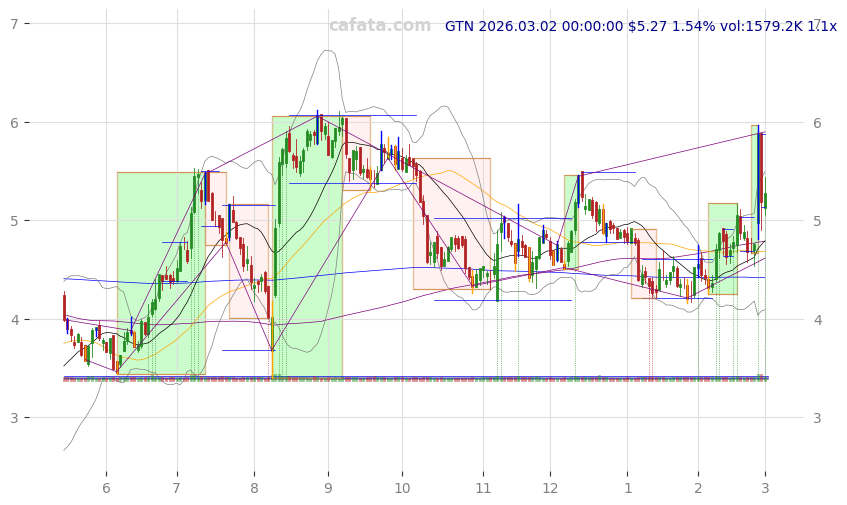Click price label 4 on left axis
Viewport: 847px width, 505px height.
coord(13,320)
